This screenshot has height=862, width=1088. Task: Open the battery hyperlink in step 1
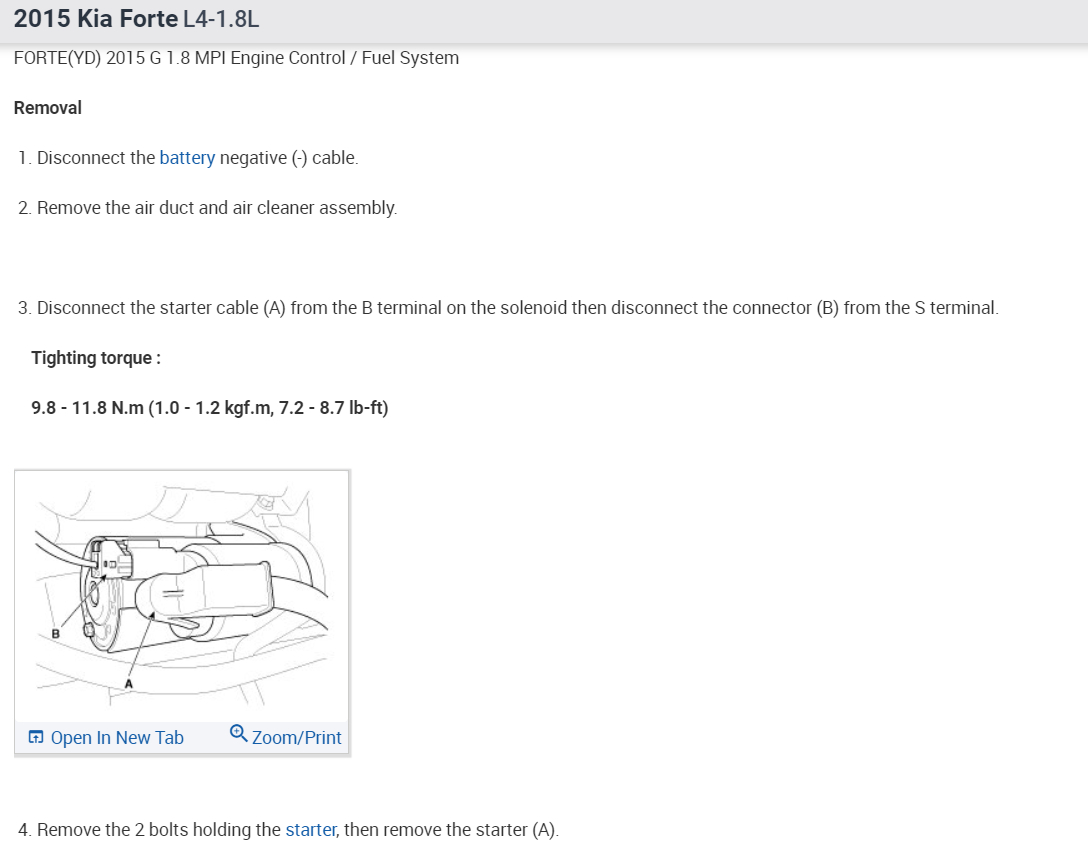(187, 158)
